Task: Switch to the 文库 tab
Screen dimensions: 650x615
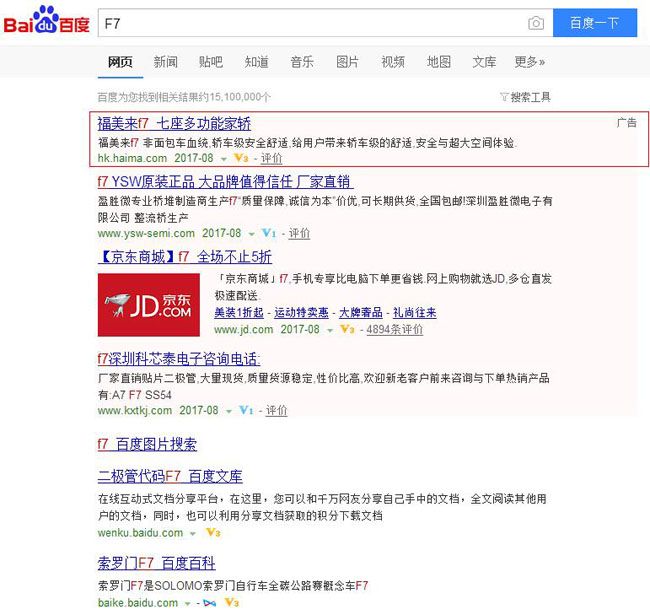Action: pos(484,62)
